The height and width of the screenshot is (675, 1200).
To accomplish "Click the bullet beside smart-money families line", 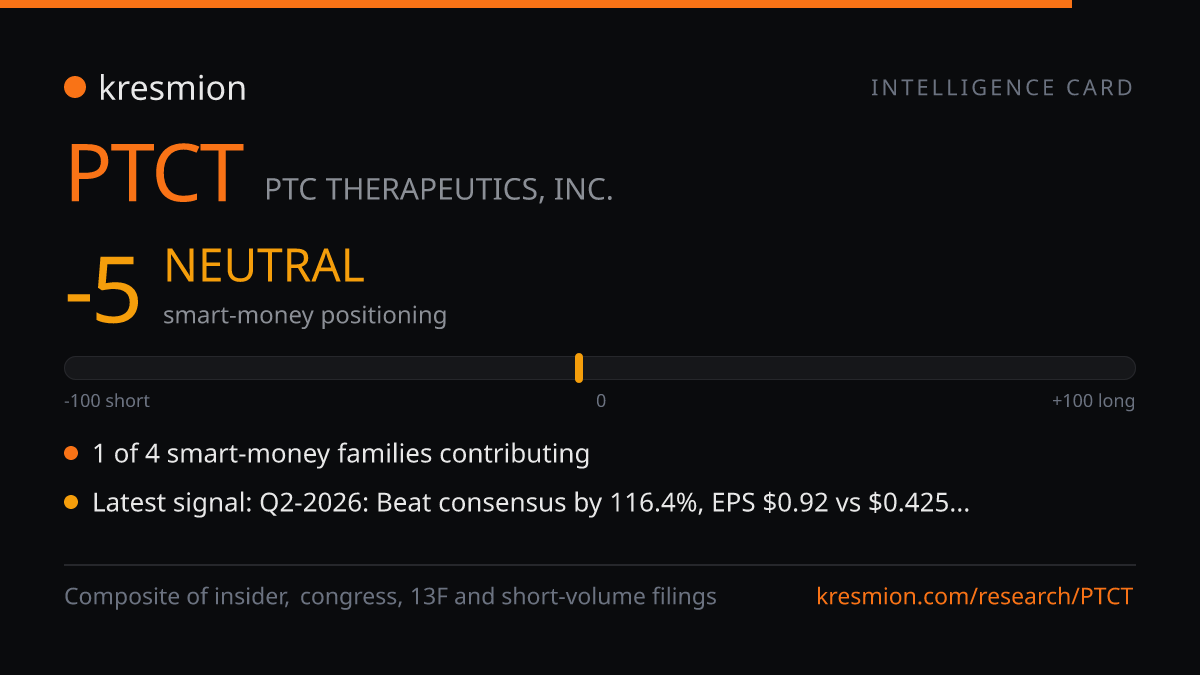I will (71, 454).
